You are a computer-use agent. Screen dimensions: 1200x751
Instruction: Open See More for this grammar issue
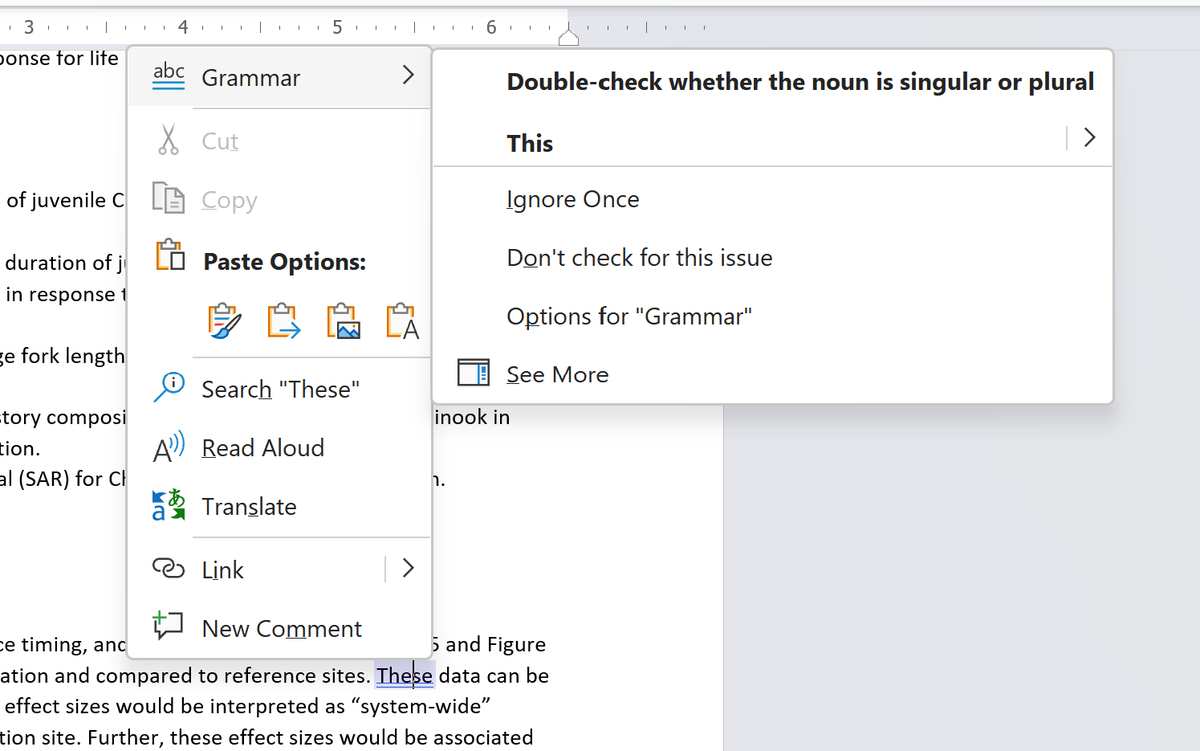click(x=557, y=375)
